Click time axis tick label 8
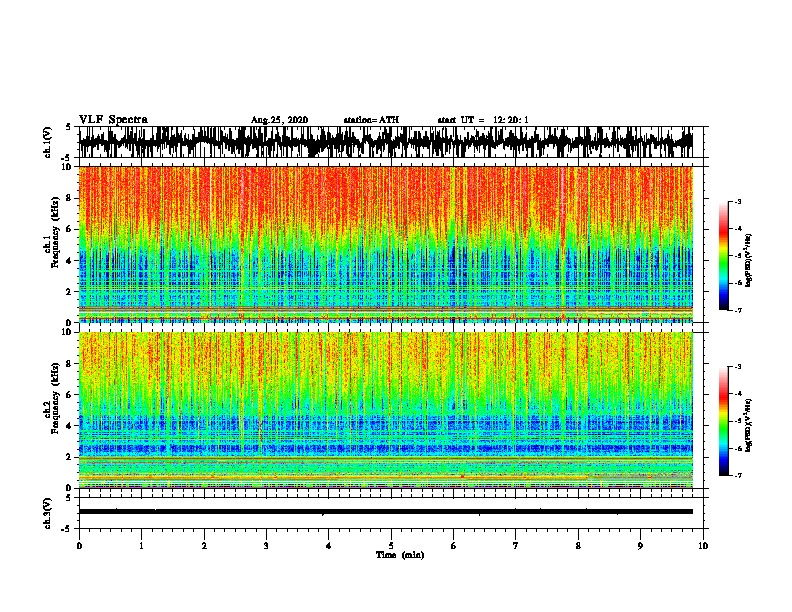Image resolution: width=792 pixels, height=612 pixels. click(x=578, y=546)
